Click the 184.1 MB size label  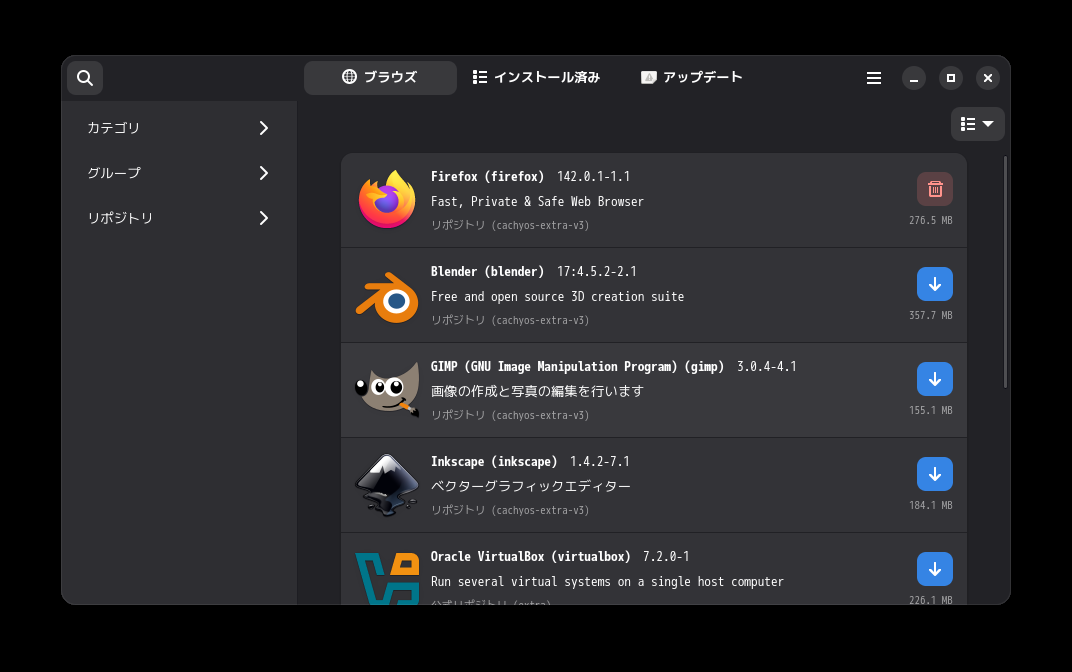coord(930,505)
